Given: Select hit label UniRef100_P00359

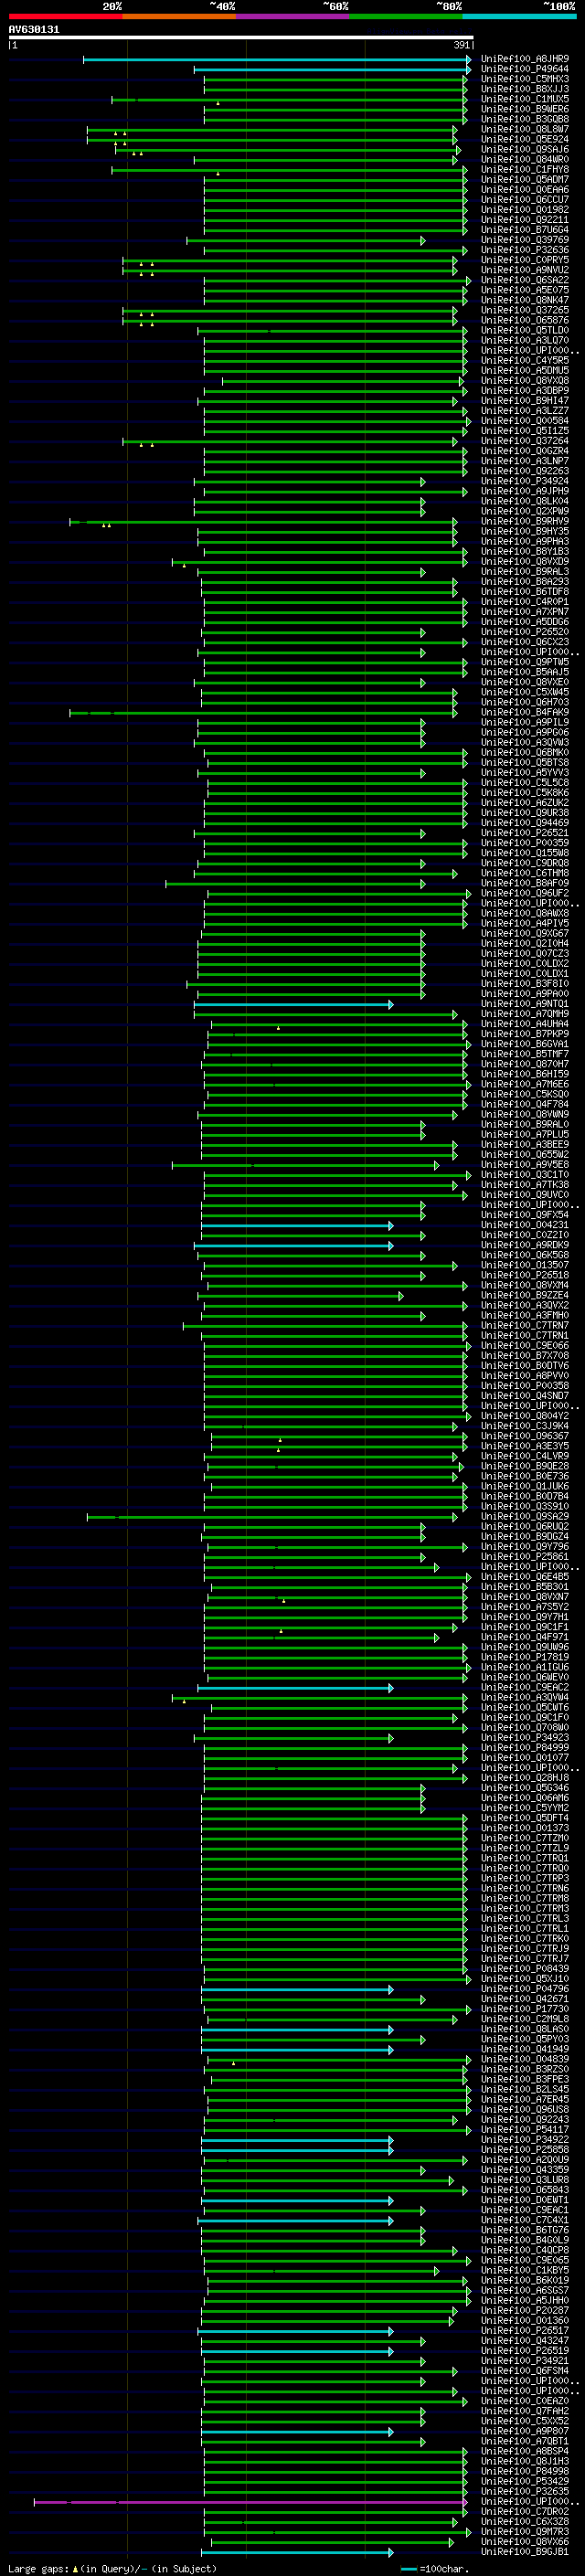Looking at the screenshot, I should point(525,843).
